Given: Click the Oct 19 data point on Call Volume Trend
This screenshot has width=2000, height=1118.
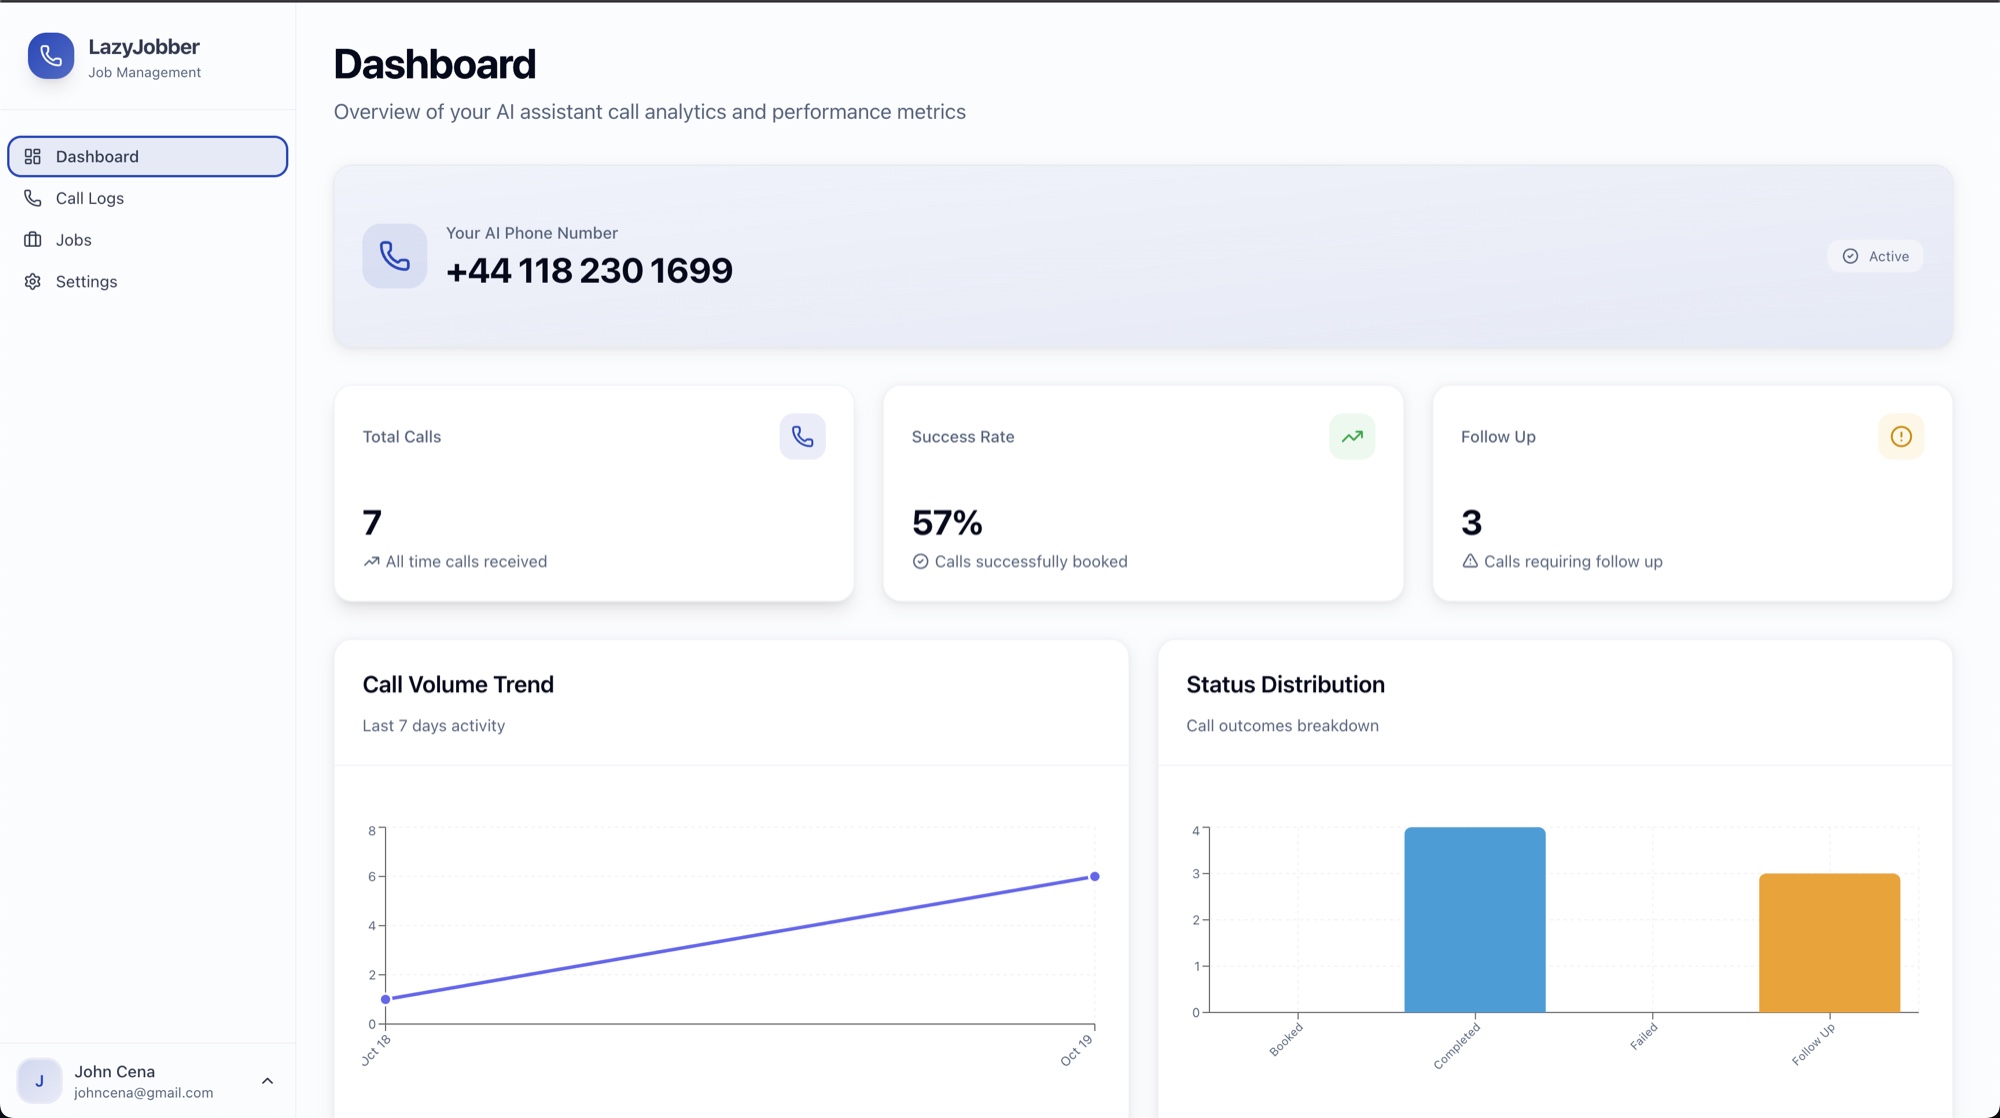Looking at the screenshot, I should (1094, 876).
